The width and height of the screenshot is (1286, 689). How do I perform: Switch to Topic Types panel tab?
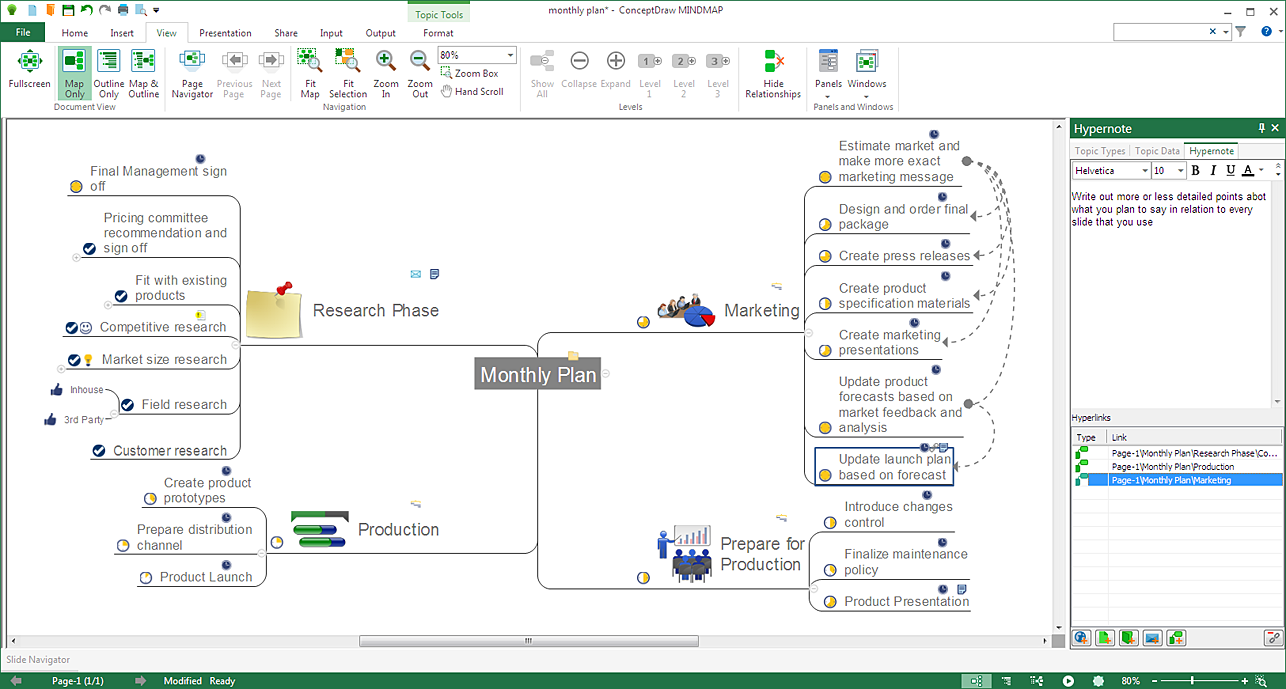tap(1100, 151)
